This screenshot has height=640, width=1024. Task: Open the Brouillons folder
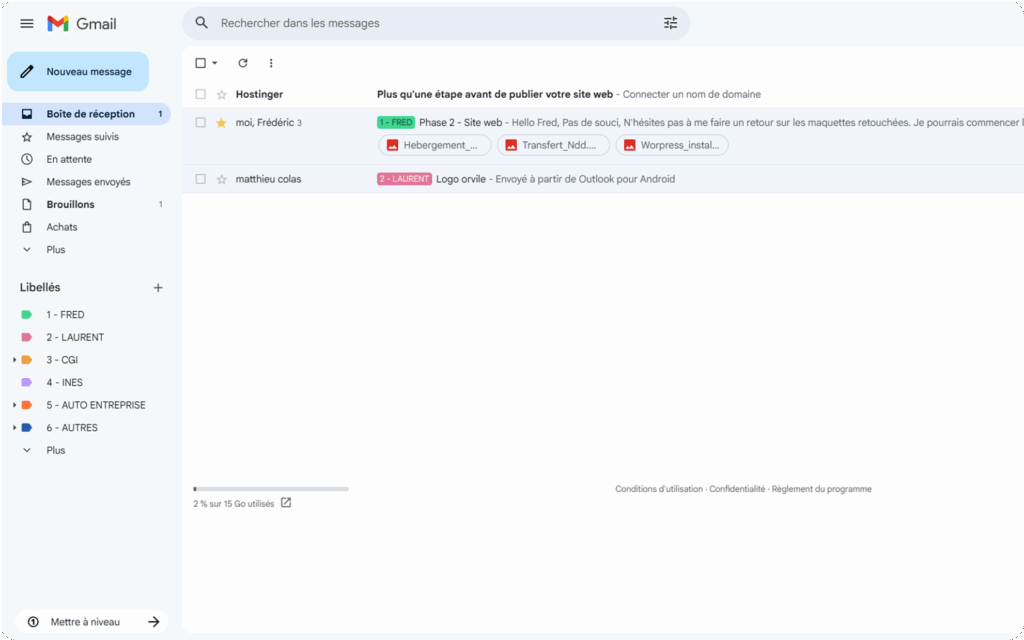[70, 205]
